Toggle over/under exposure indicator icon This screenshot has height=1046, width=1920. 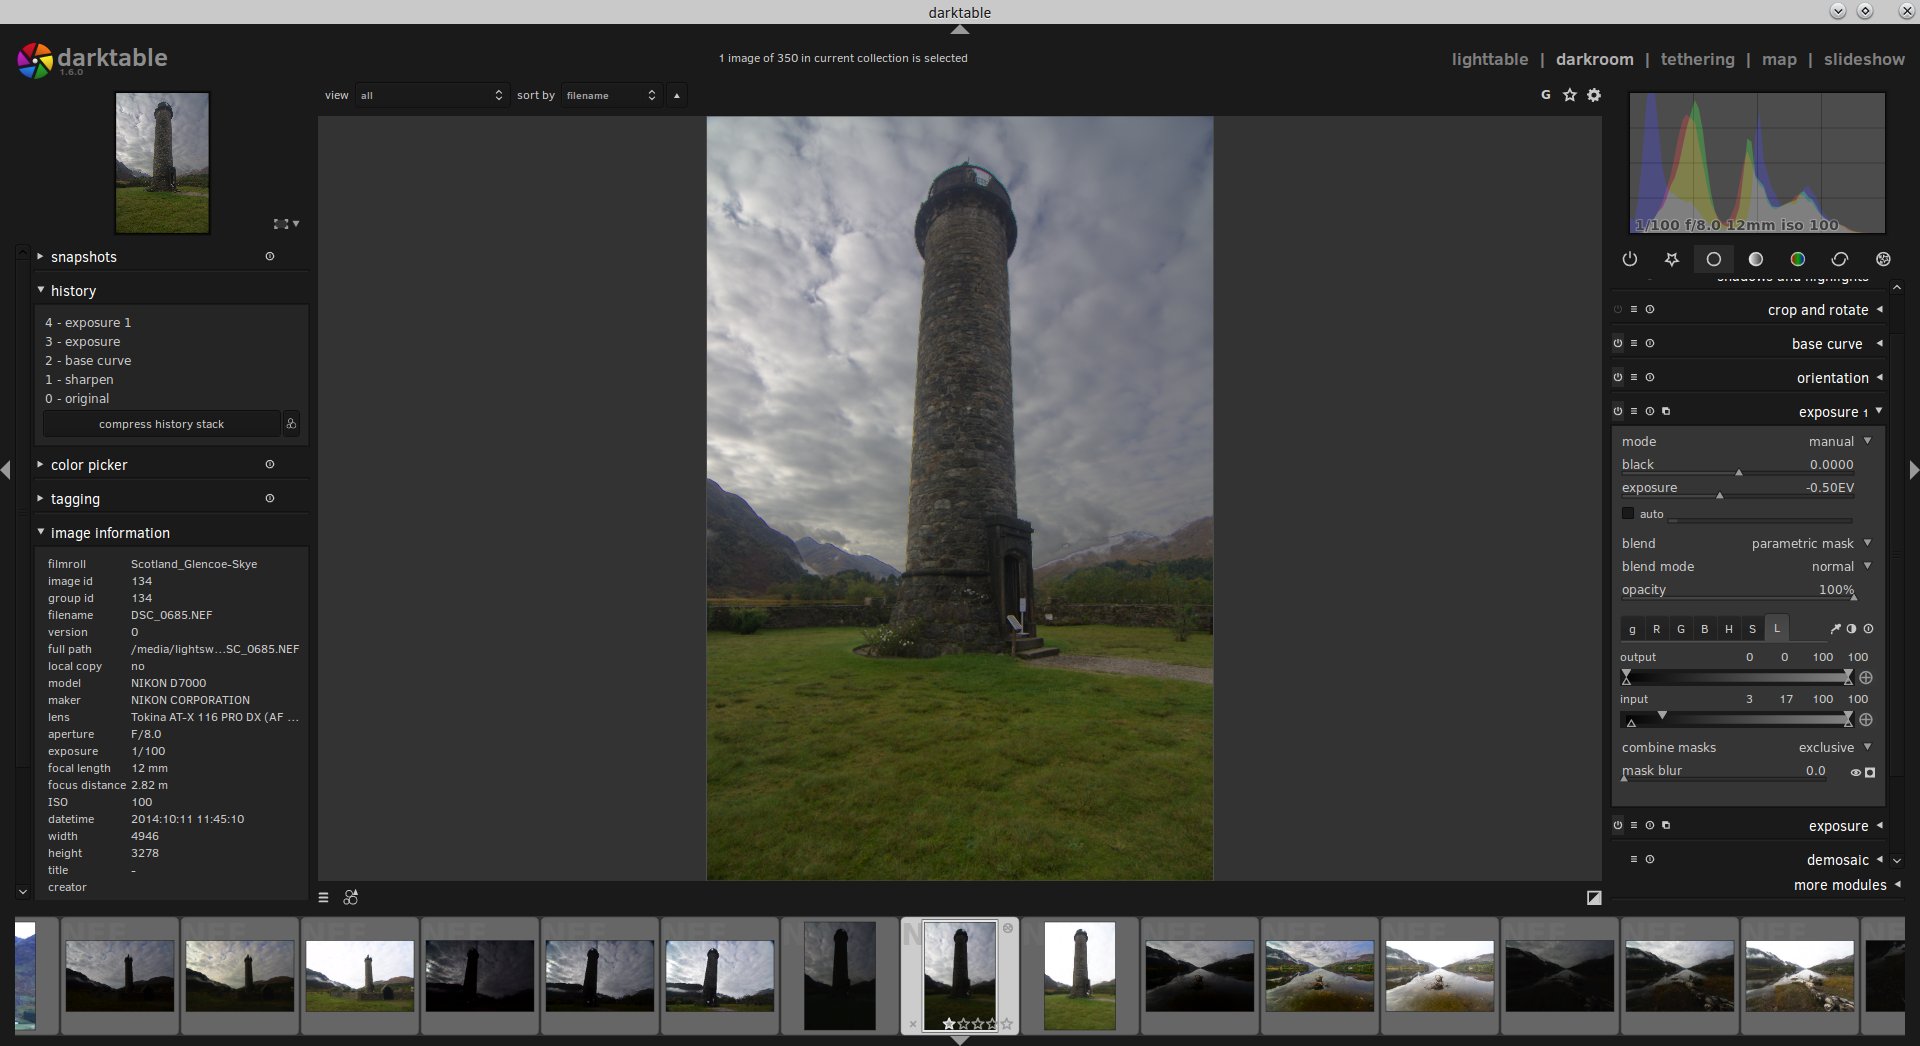coord(1594,898)
